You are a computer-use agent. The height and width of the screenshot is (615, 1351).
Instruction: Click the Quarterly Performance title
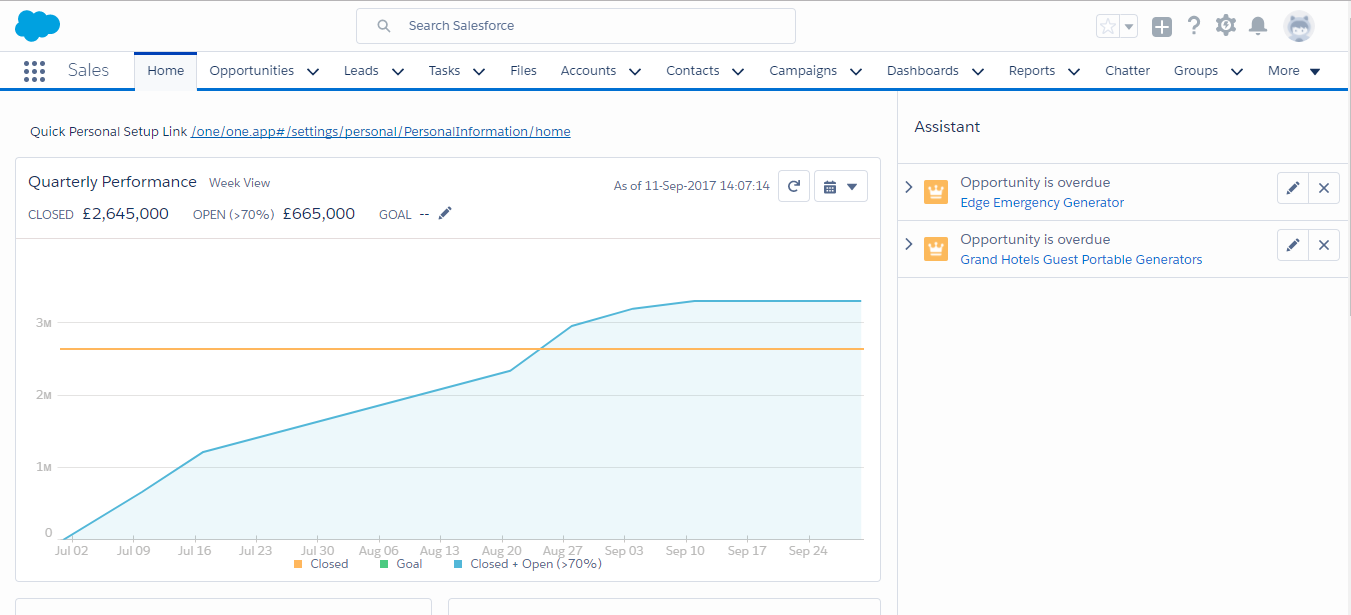(x=112, y=182)
